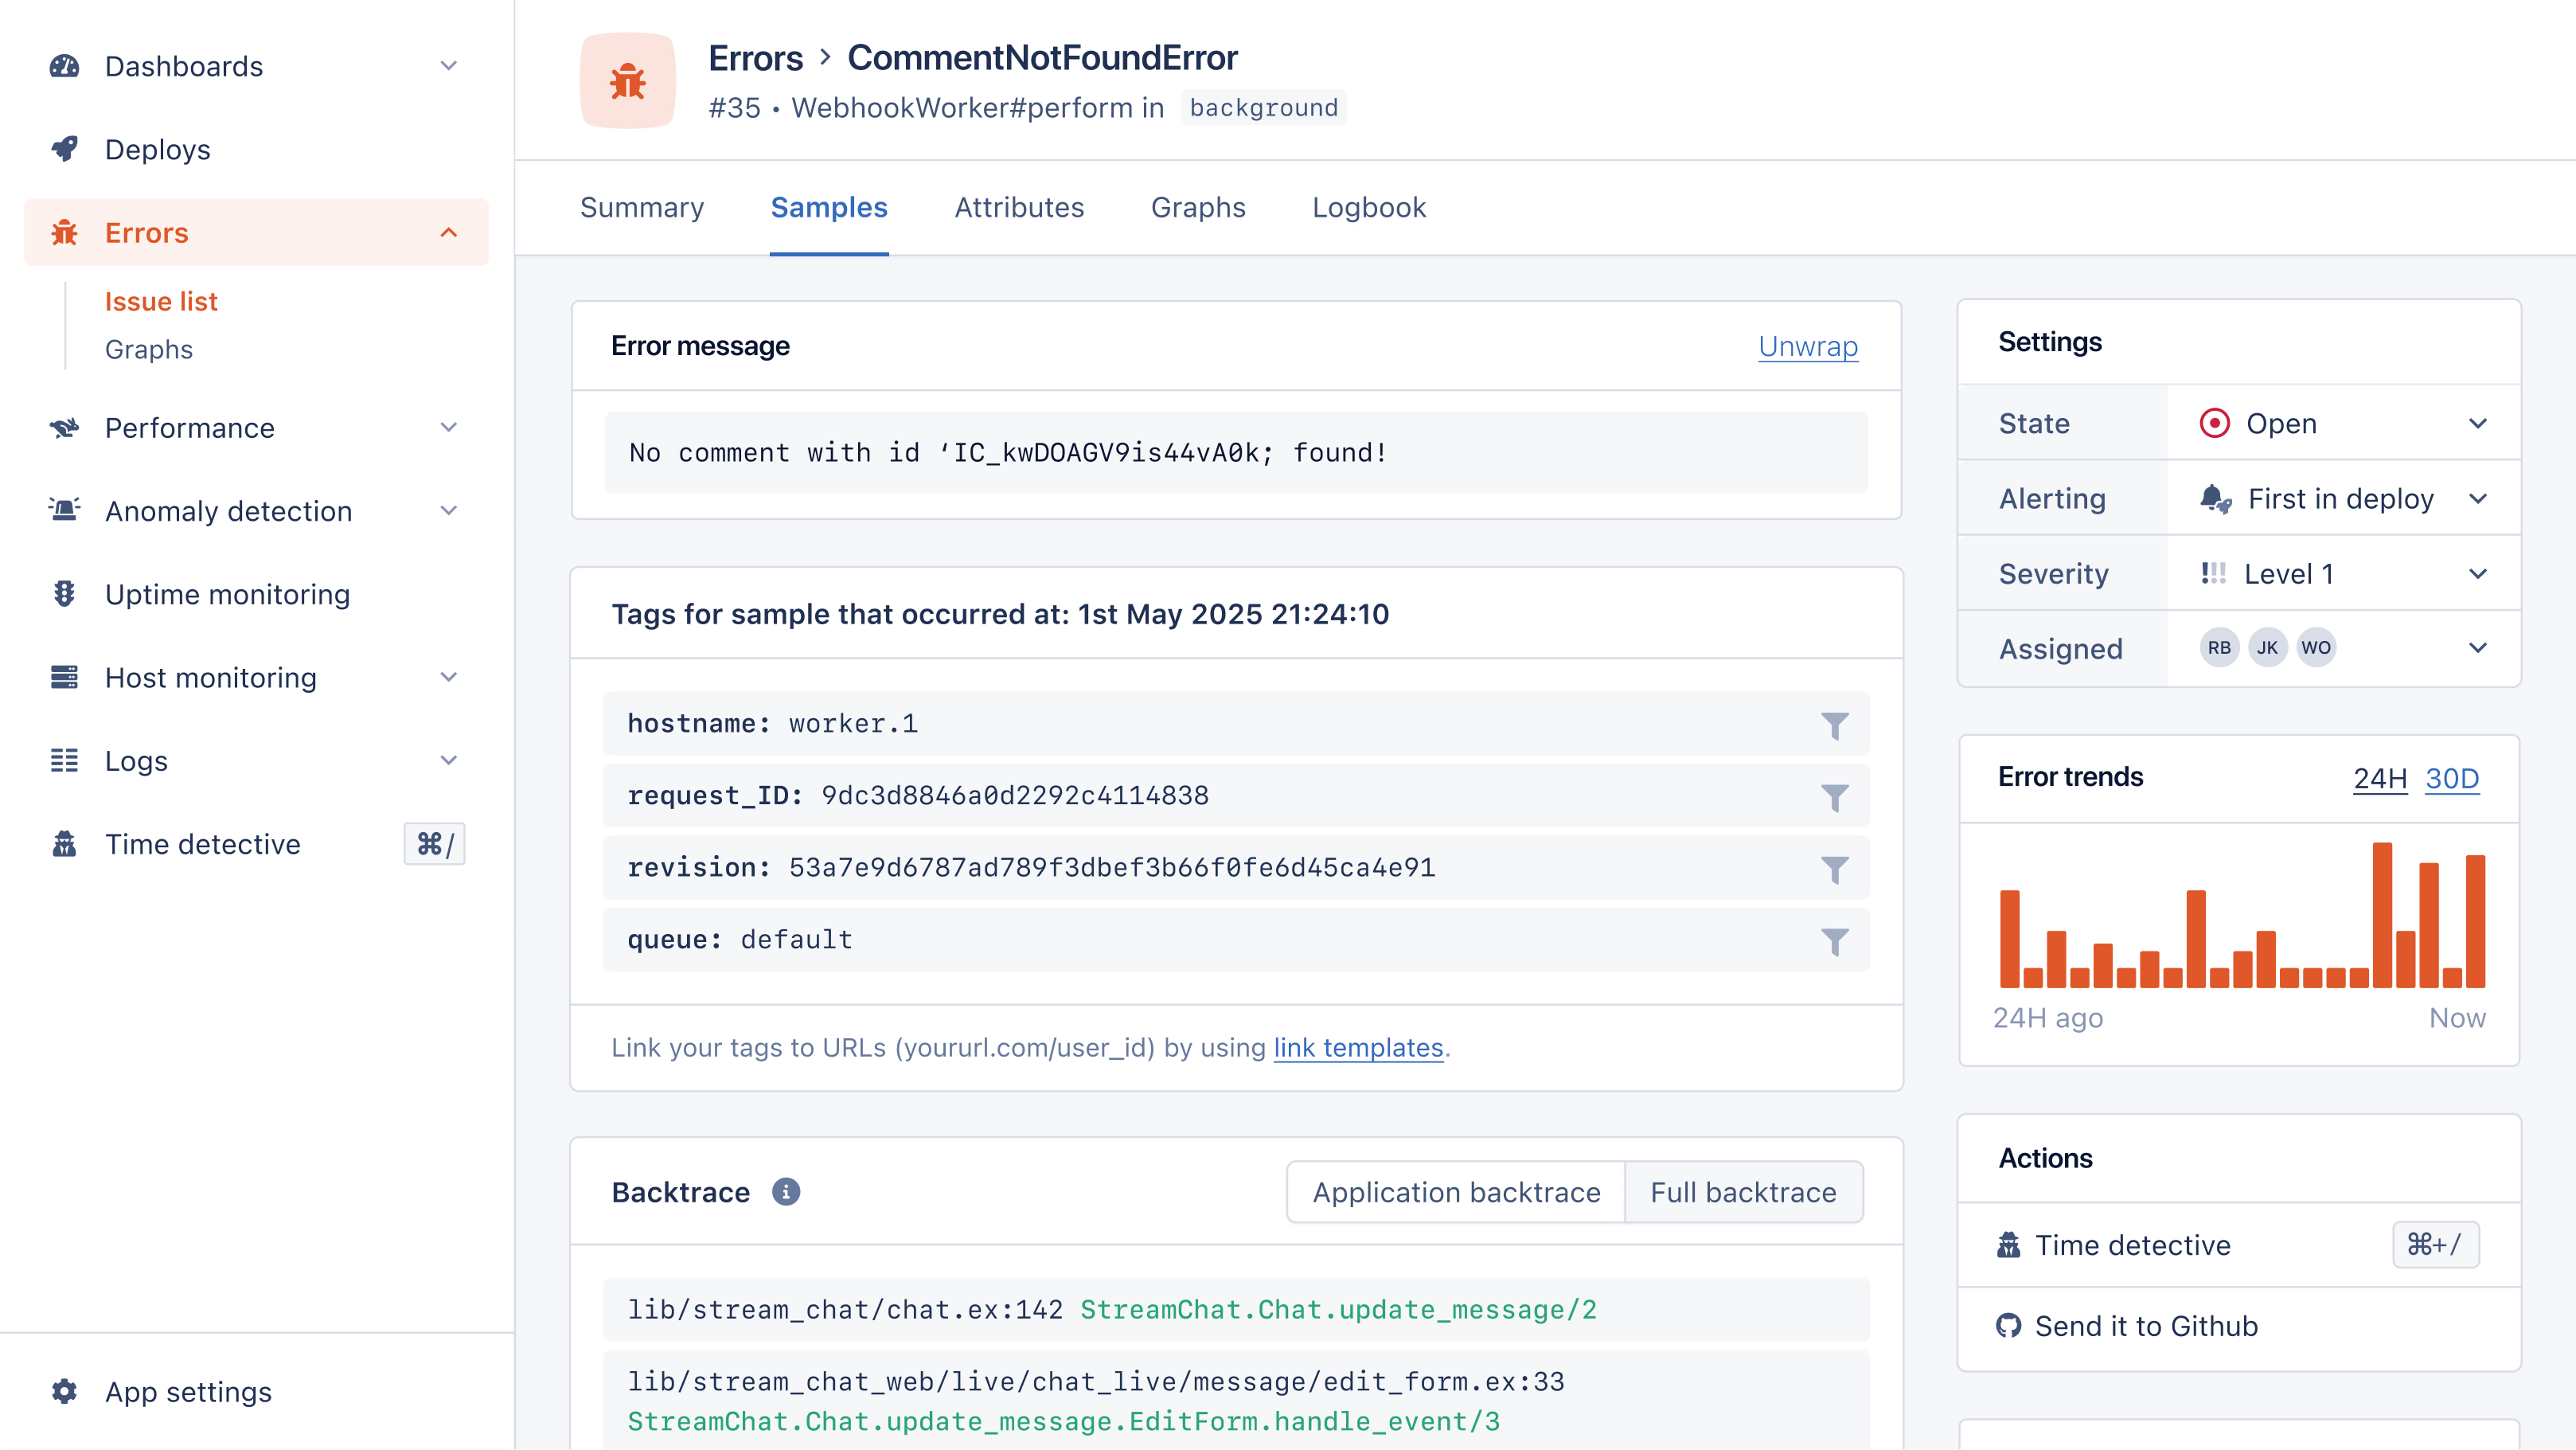The height and width of the screenshot is (1450, 2576).
Task: Click the Unwrap link
Action: [x=1807, y=346]
